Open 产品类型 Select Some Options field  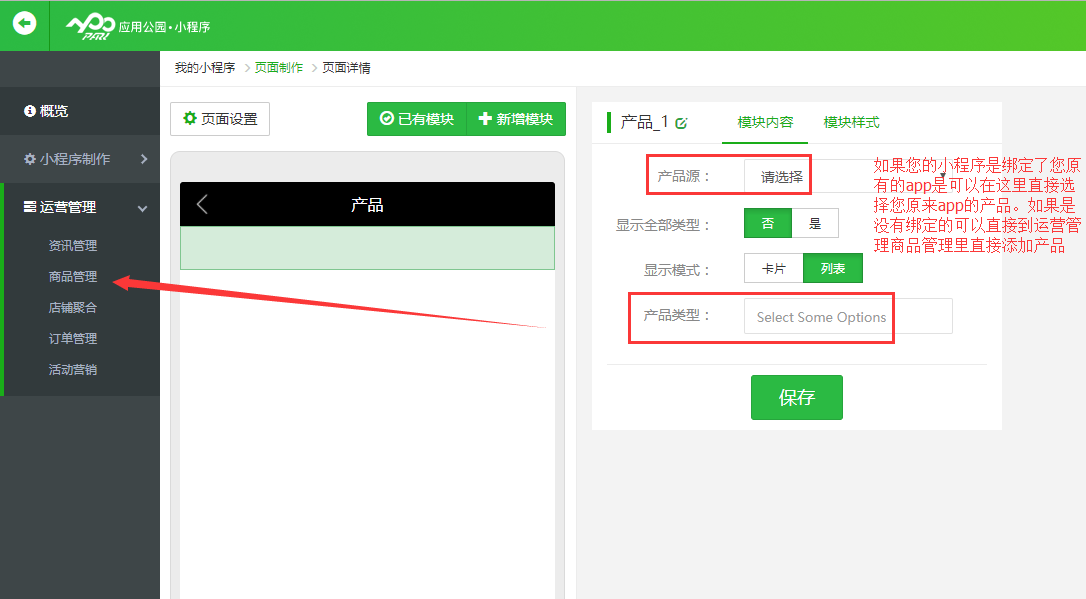847,316
